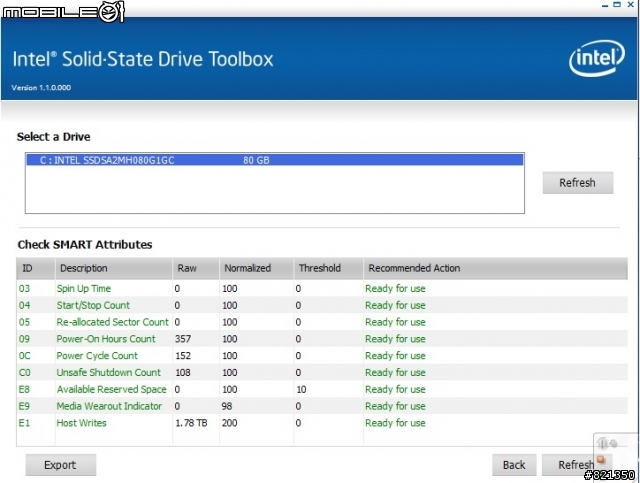Select the Start/Stop Count attribute
640x483 pixels.
point(322,305)
